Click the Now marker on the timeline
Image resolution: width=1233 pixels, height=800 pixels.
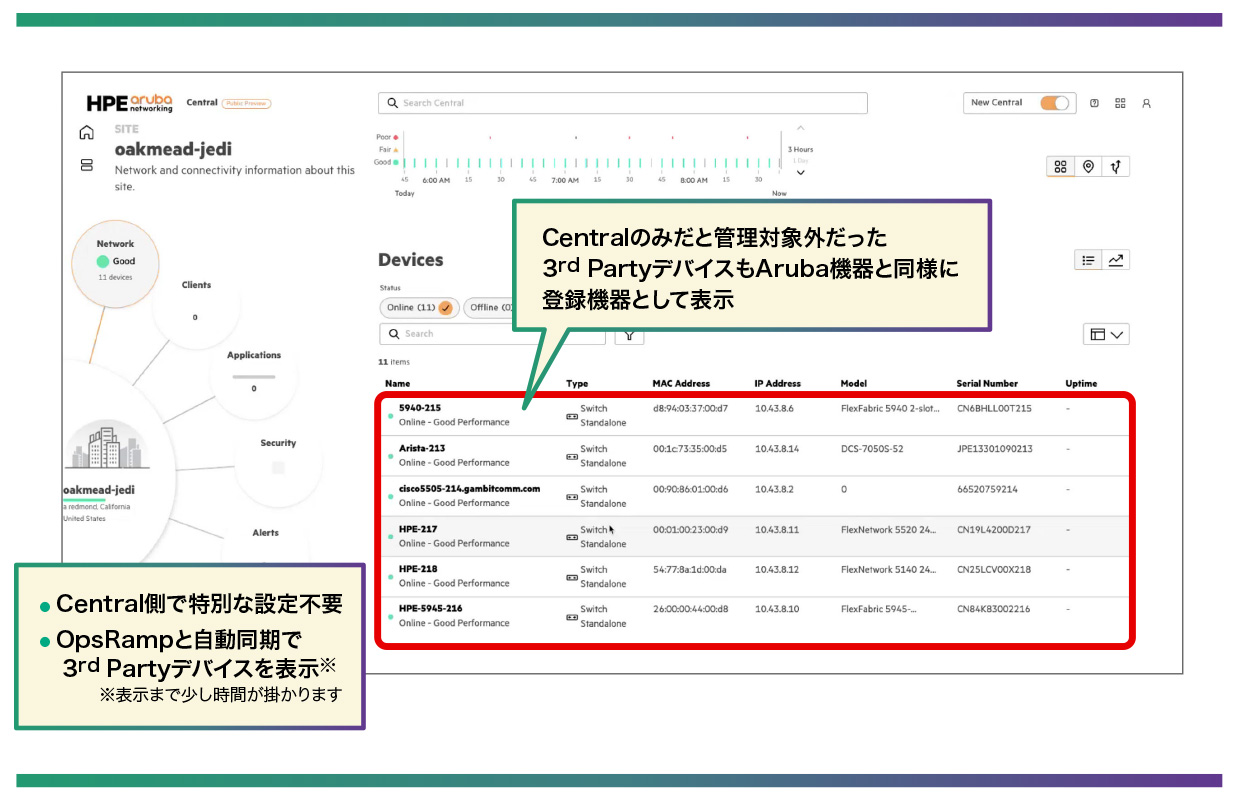tap(779, 194)
